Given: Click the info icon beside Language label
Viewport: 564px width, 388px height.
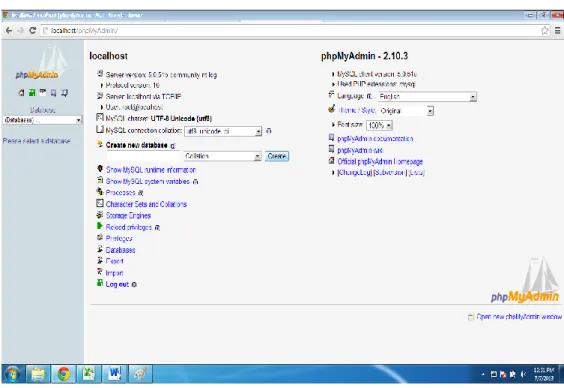Looking at the screenshot, I should tap(369, 96).
